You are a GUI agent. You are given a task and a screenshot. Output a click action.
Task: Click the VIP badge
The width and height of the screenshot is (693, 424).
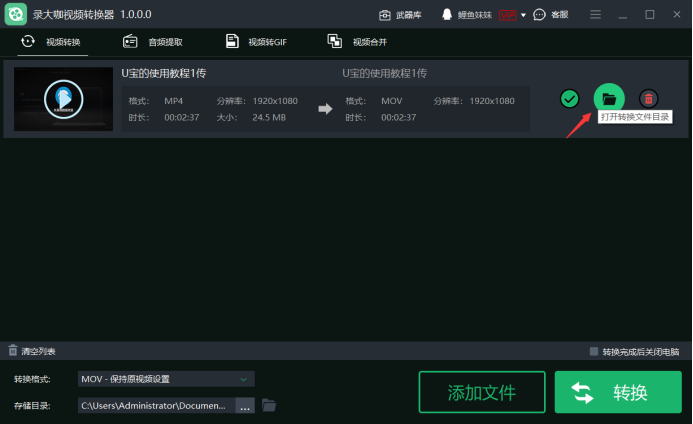(508, 15)
